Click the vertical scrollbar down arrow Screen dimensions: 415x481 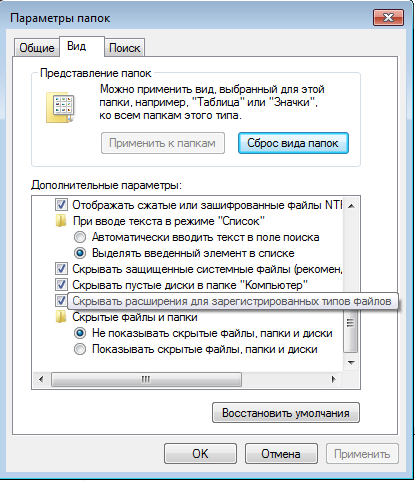coord(351,362)
